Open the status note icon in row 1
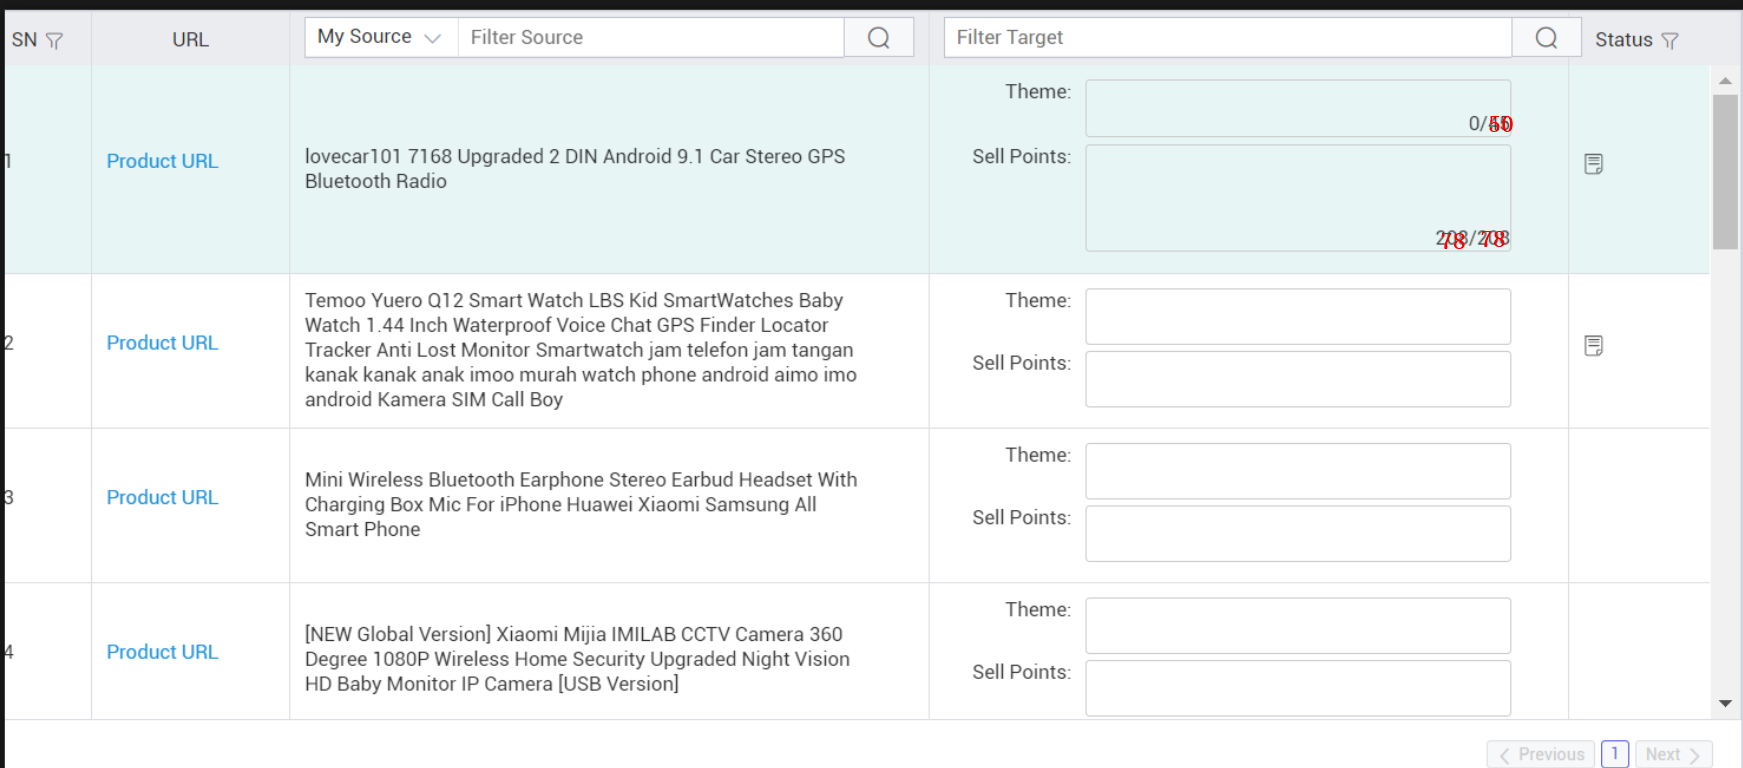The width and height of the screenshot is (1743, 768). [x=1593, y=164]
